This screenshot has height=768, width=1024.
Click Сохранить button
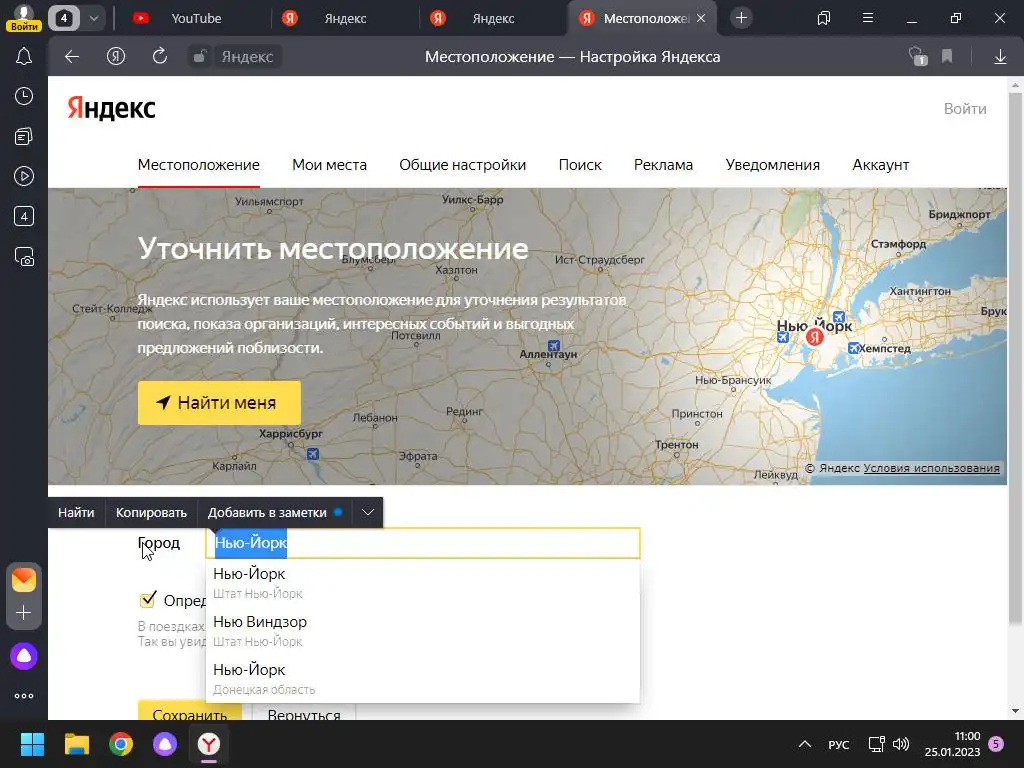click(189, 712)
